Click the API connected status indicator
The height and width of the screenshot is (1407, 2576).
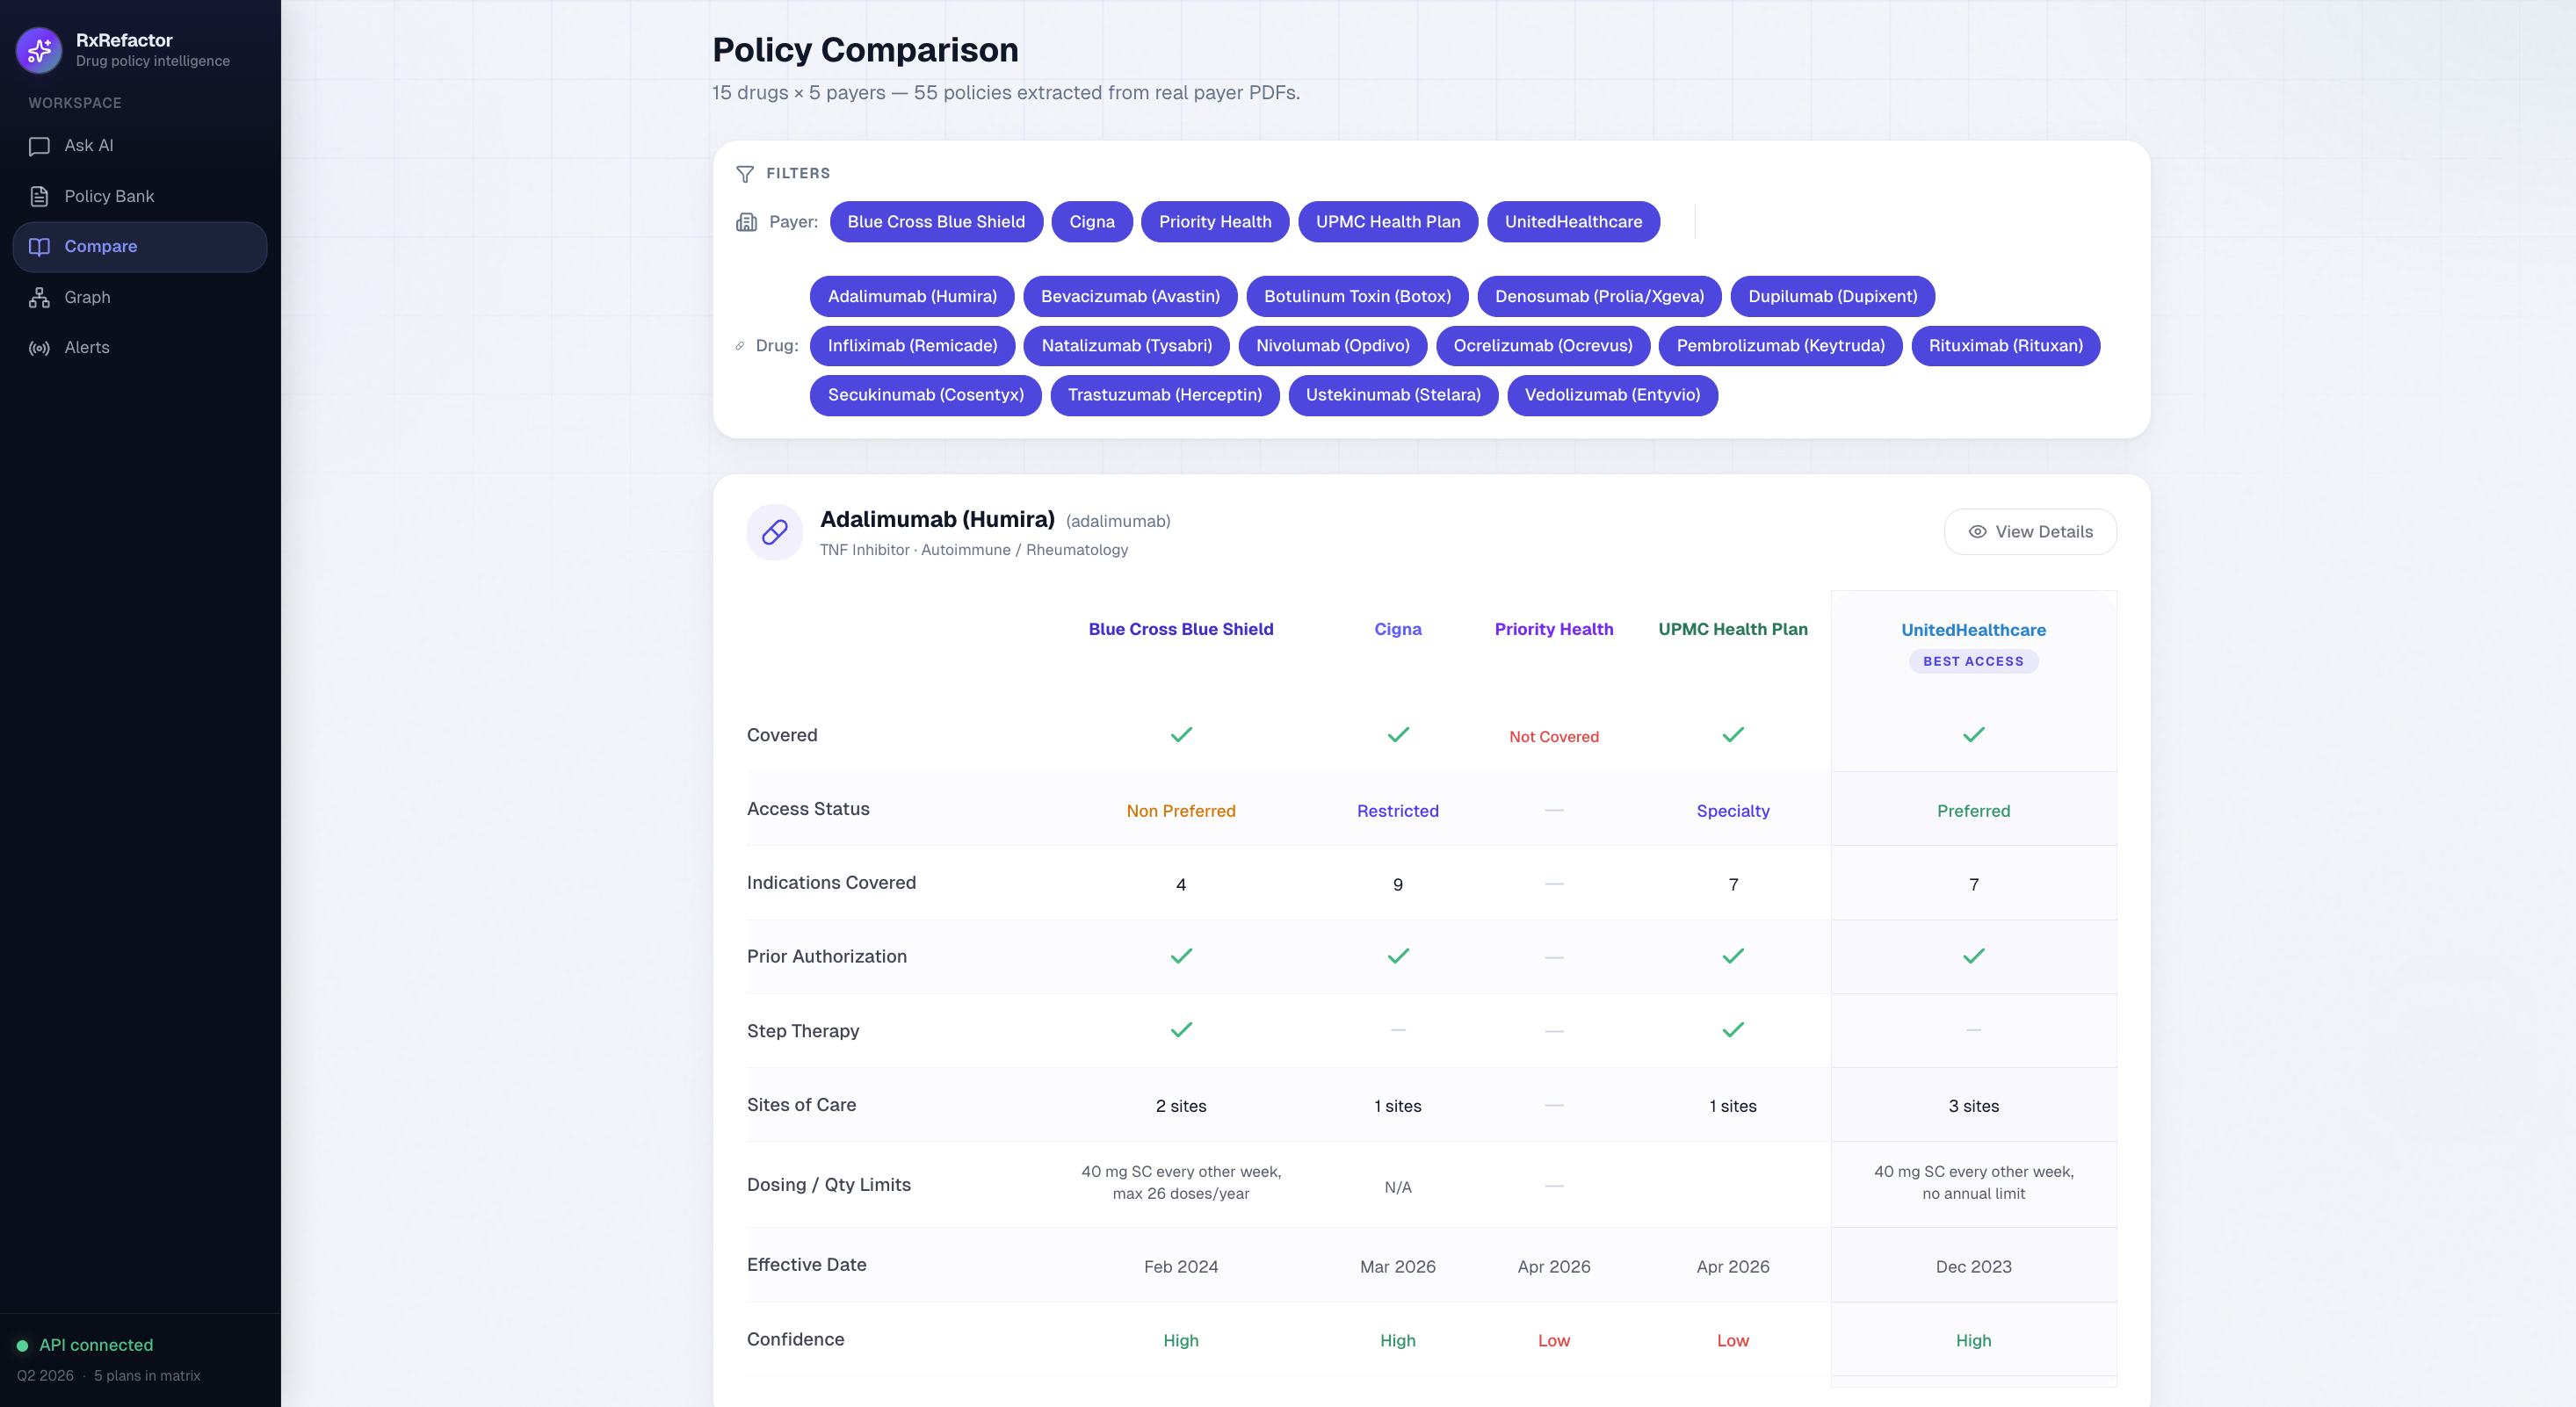point(85,1345)
